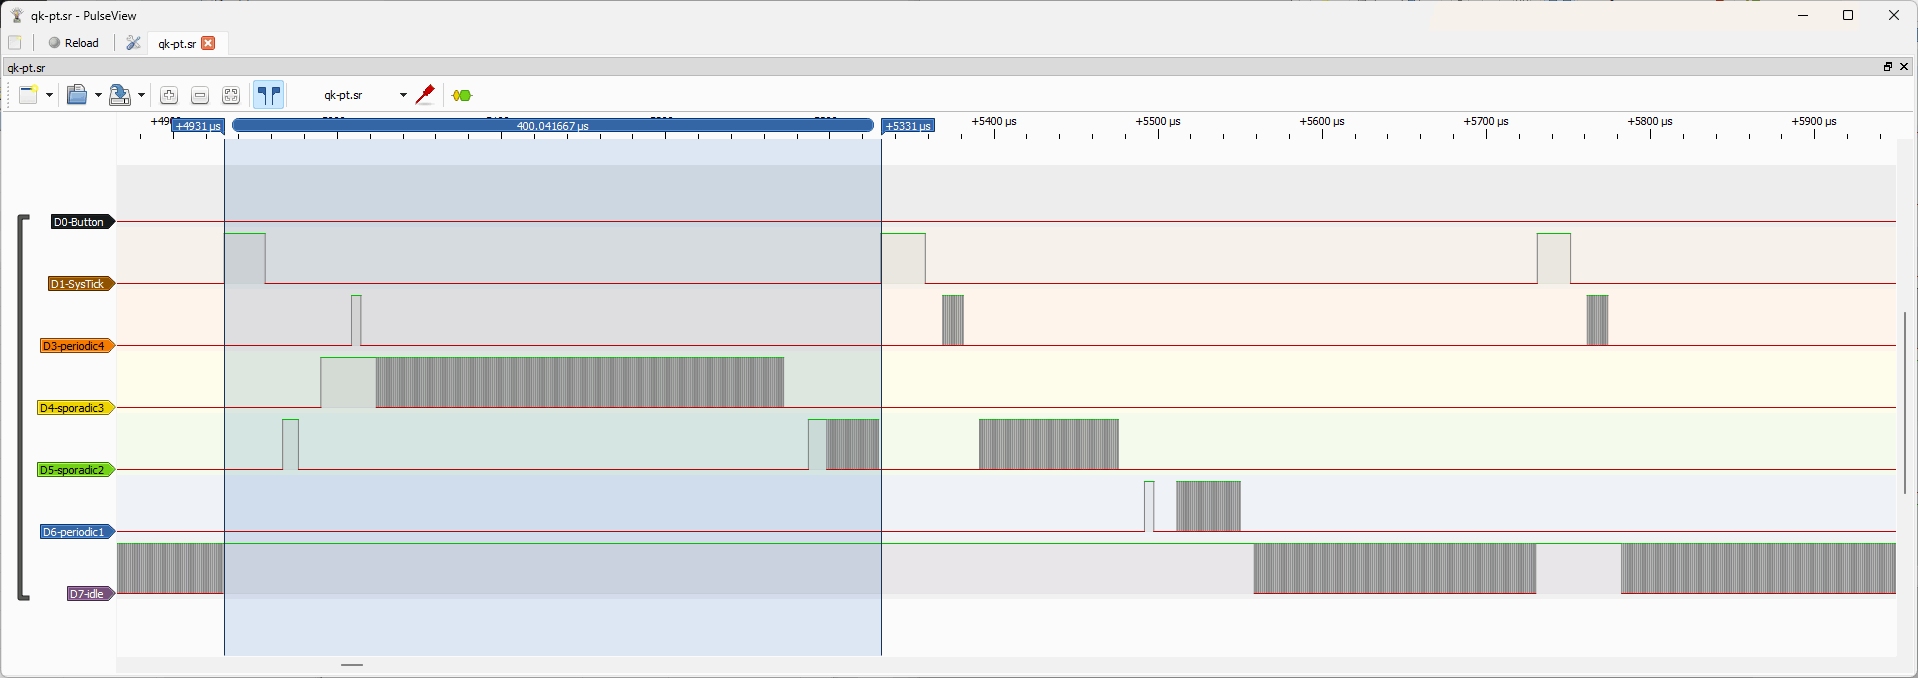Viewport: 1918px width, 678px height.
Task: Click the Reload button
Action: point(74,43)
